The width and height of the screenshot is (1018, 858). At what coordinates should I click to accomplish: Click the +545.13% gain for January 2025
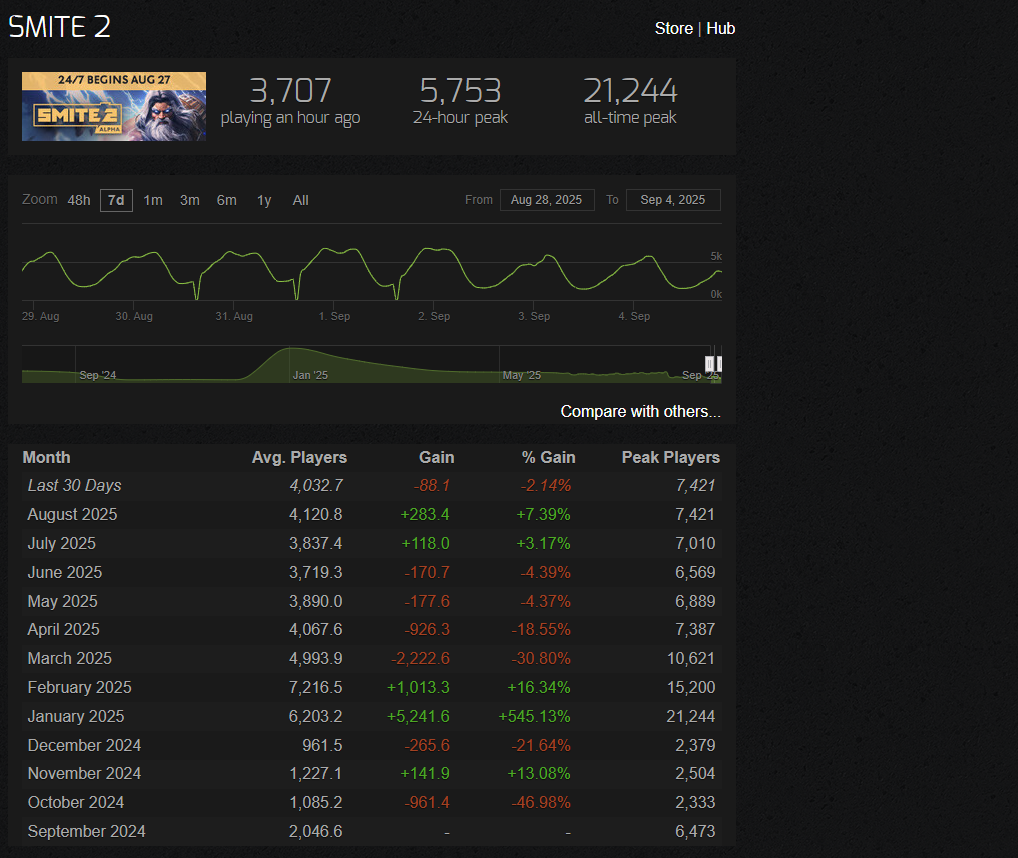pyautogui.click(x=534, y=717)
